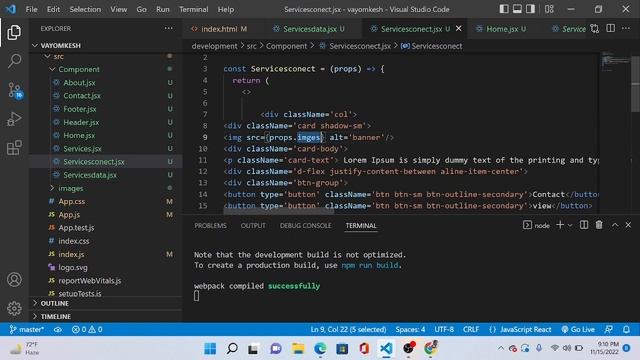This screenshot has width=640, height=360.
Task: Open the Explorer view in activity bar
Action: (14, 32)
